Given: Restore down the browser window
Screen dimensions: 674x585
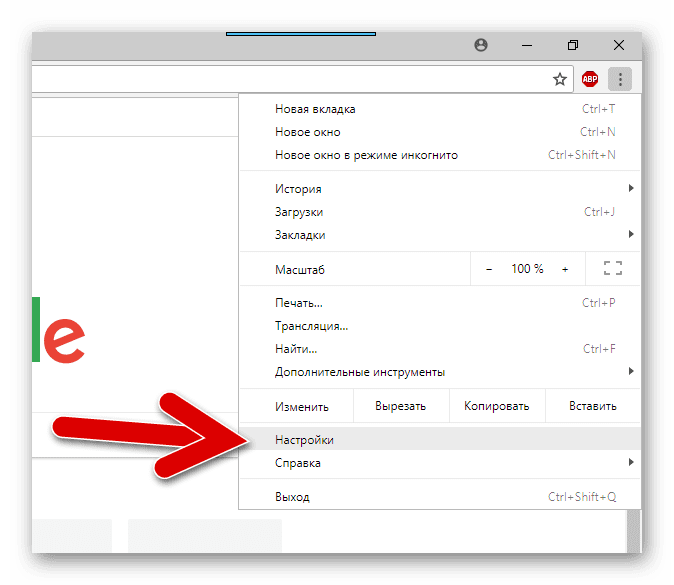Looking at the screenshot, I should (x=573, y=45).
